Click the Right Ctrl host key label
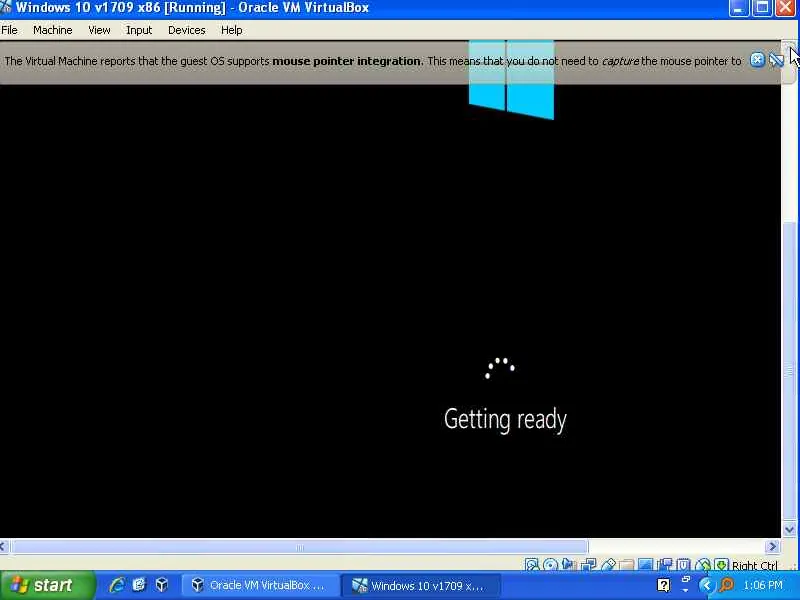 coord(755,565)
